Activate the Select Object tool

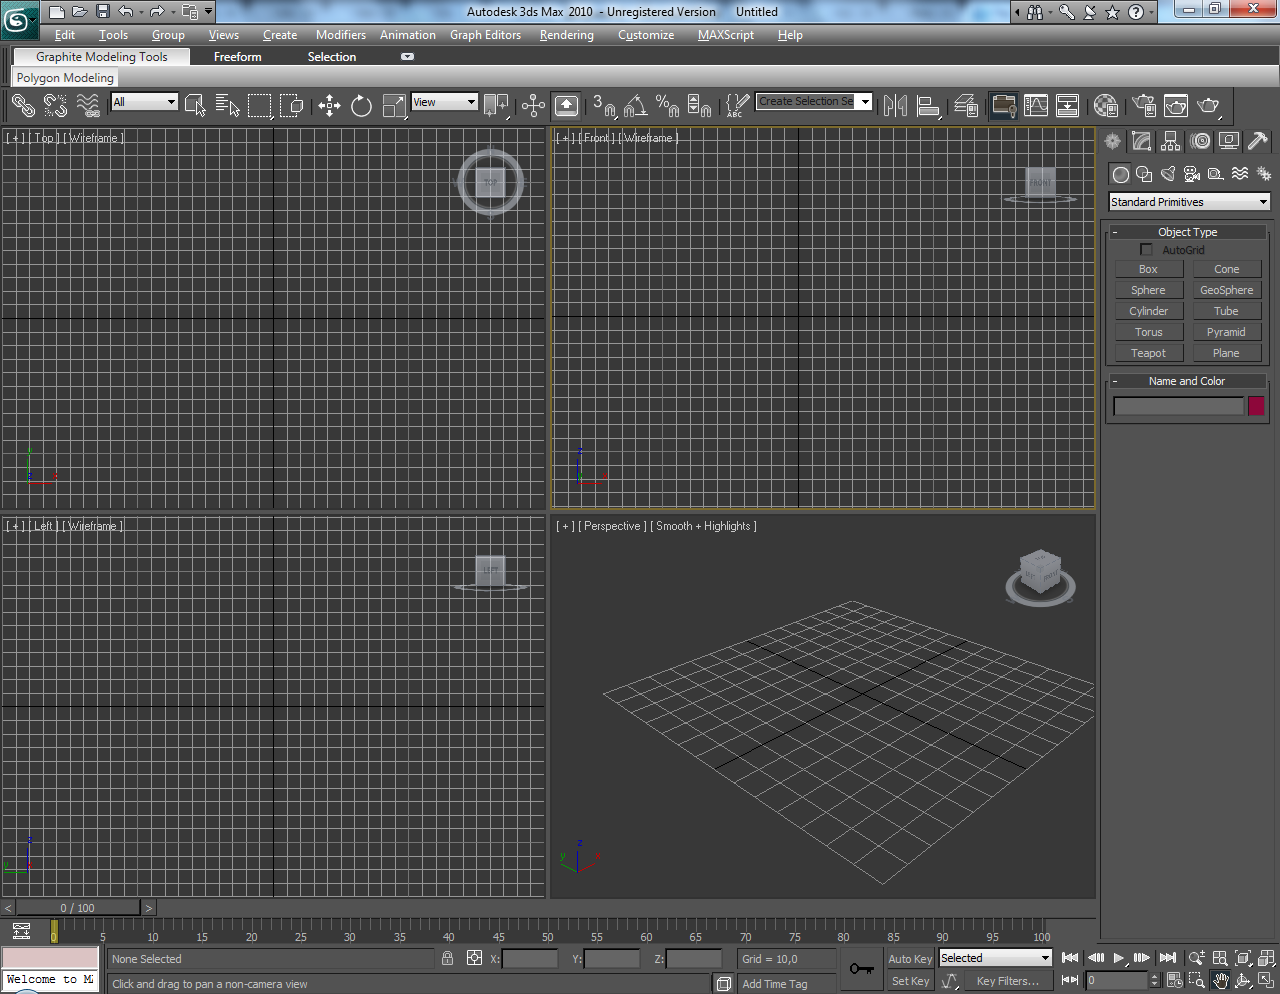tap(195, 105)
